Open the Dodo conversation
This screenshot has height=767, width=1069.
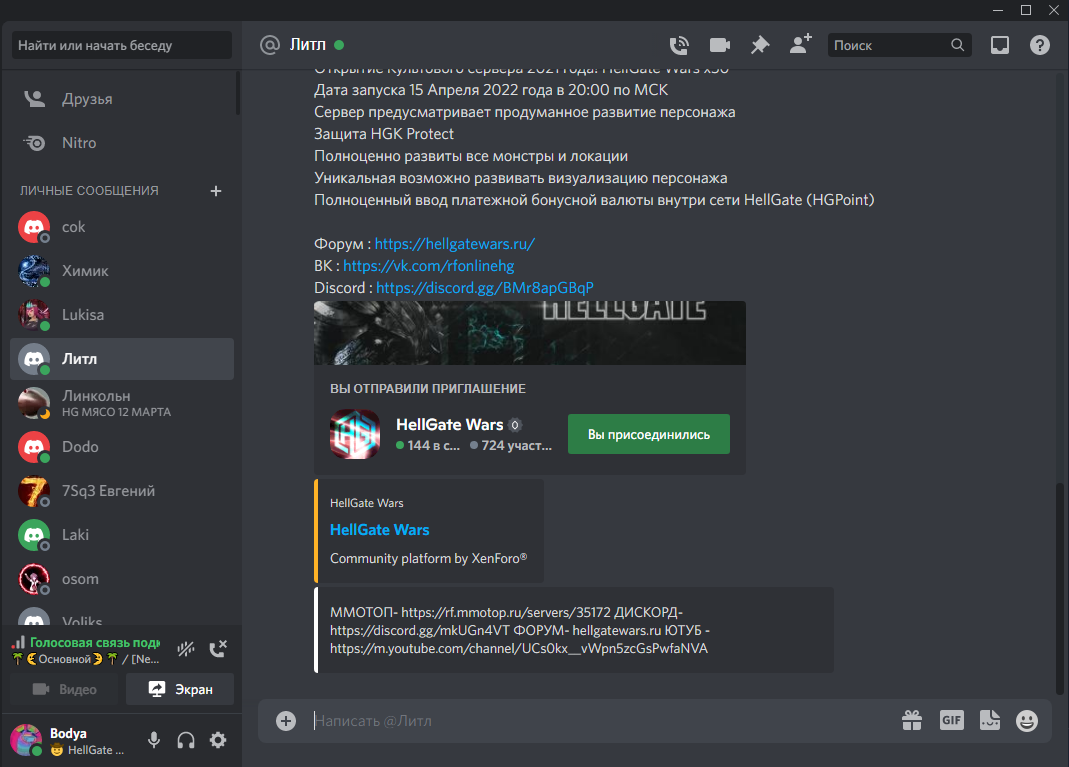tap(122, 447)
